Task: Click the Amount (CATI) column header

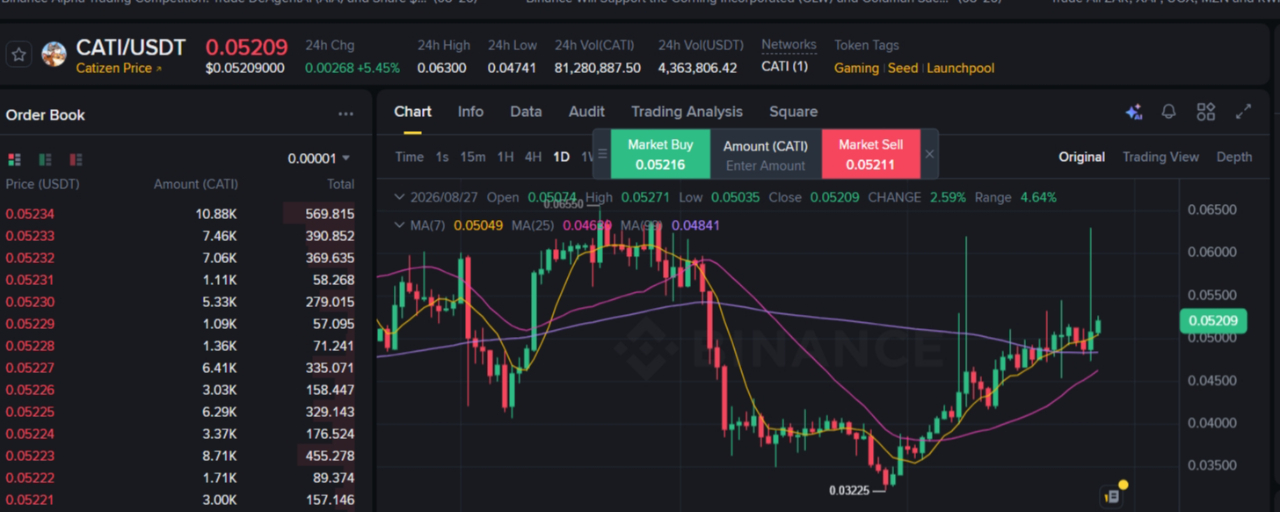Action: pos(196,184)
